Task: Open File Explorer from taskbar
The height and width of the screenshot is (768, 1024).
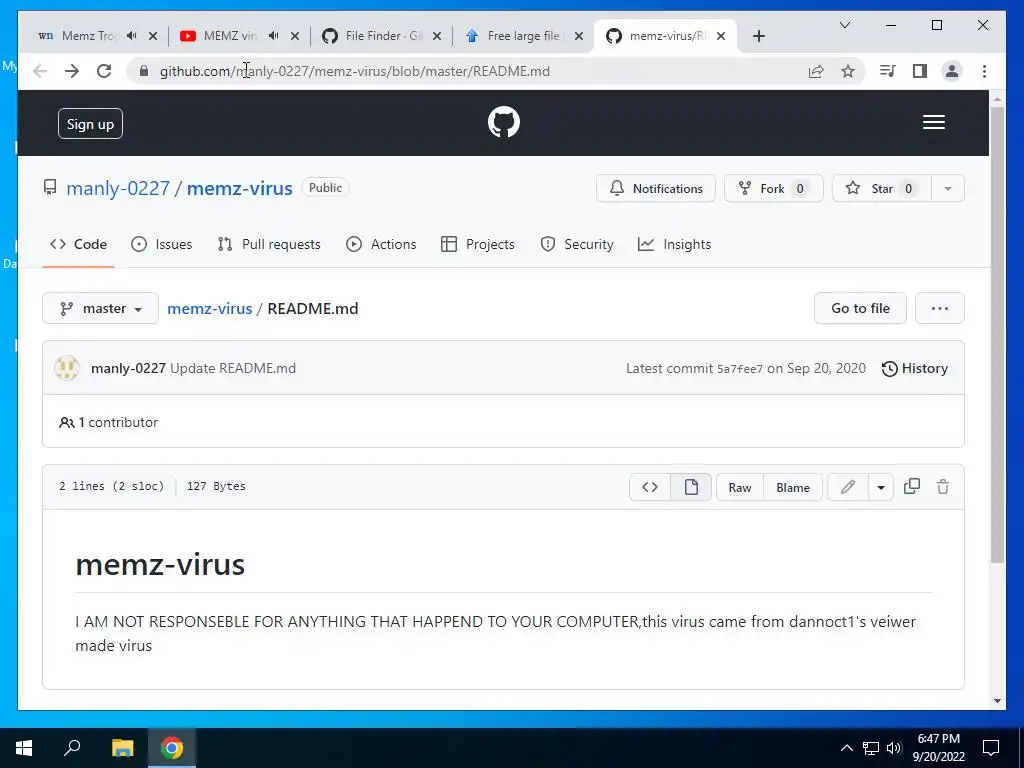Action: click(x=122, y=748)
